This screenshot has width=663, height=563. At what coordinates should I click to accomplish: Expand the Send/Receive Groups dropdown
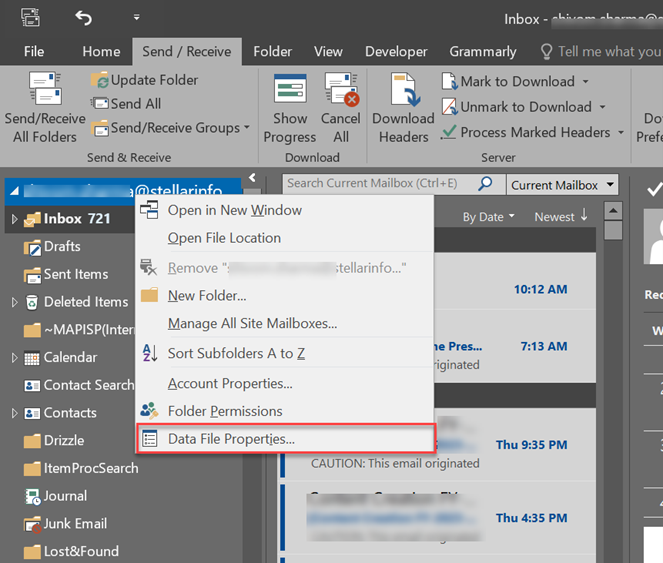coord(247,127)
